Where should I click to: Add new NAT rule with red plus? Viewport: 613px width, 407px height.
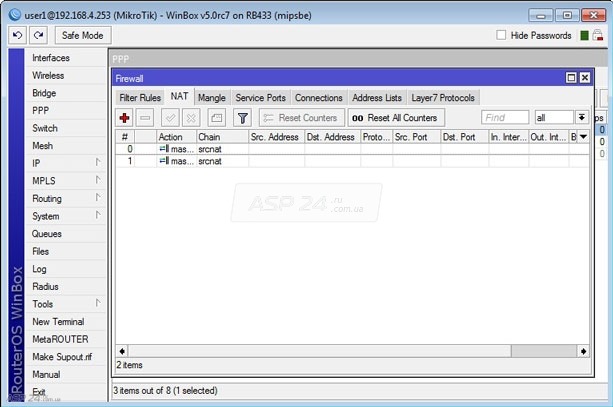click(x=125, y=118)
